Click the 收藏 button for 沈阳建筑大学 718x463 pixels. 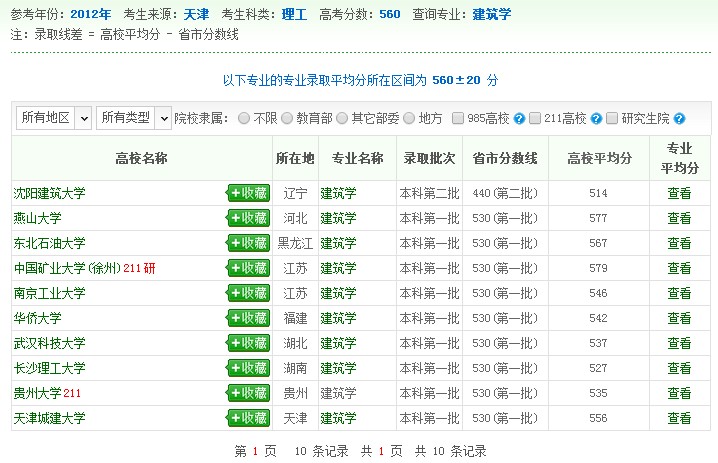[248, 193]
